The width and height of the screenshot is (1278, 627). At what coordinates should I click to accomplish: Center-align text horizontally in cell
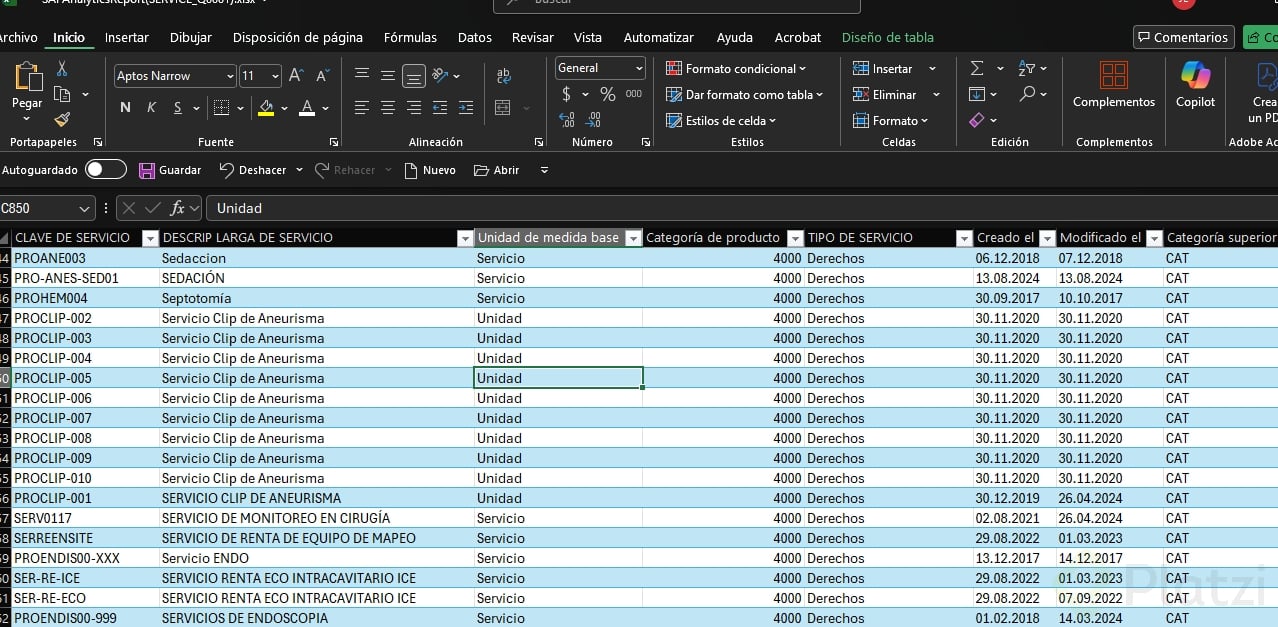click(x=387, y=108)
